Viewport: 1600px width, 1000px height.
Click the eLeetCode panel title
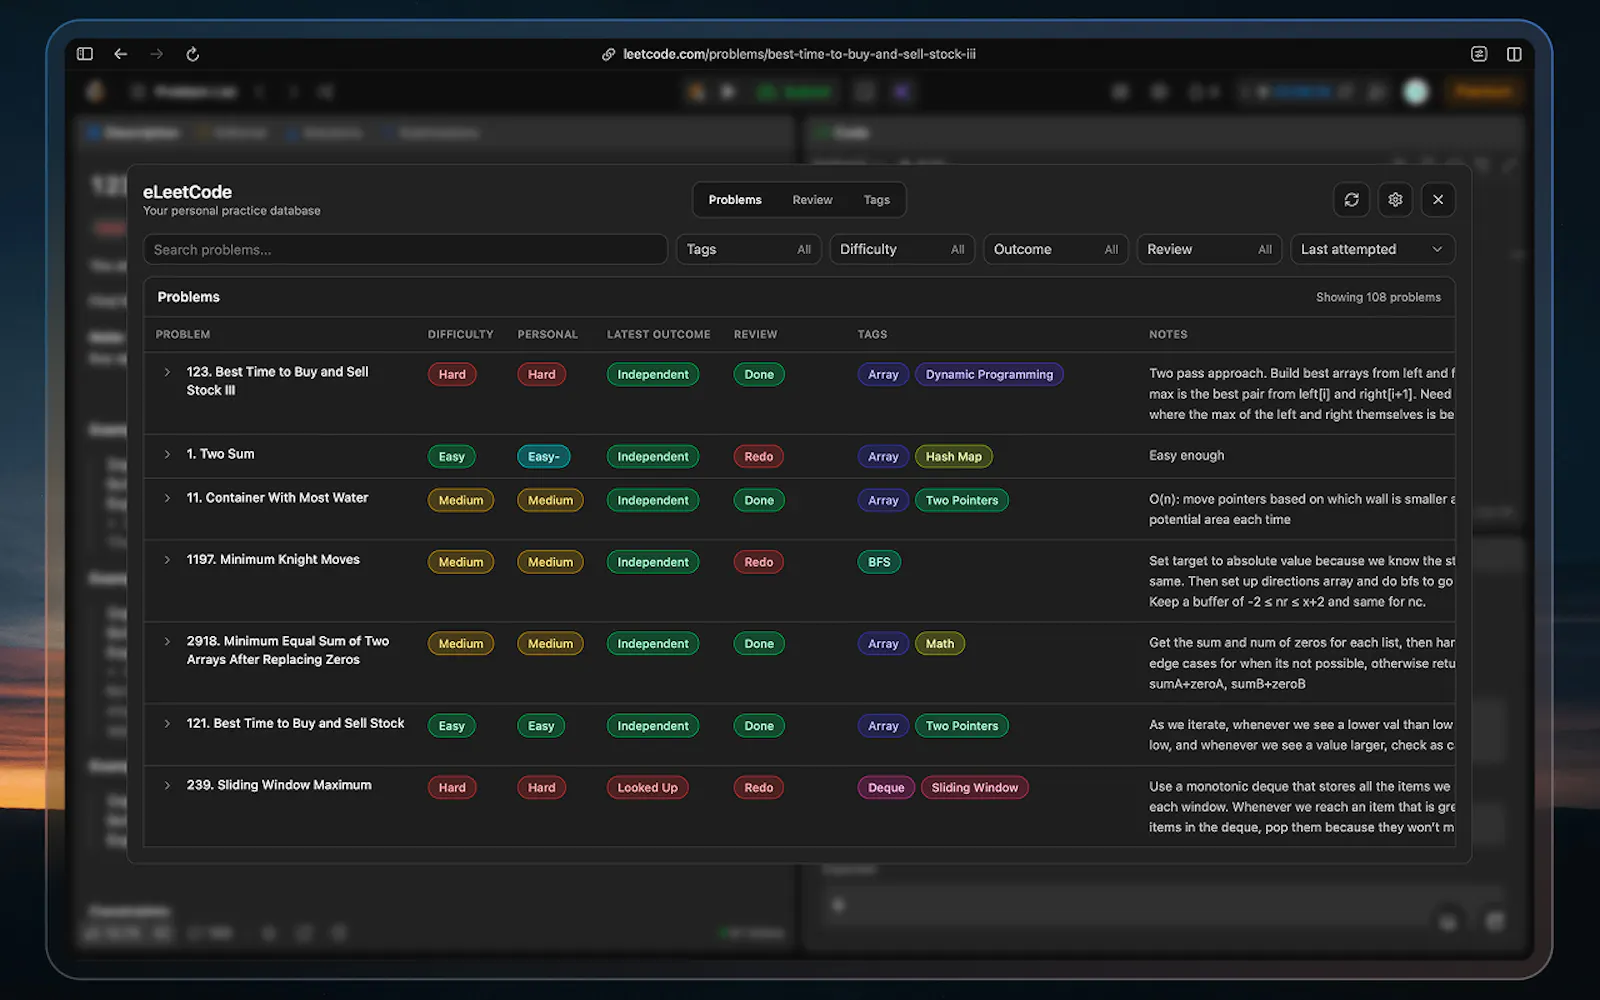coord(187,192)
